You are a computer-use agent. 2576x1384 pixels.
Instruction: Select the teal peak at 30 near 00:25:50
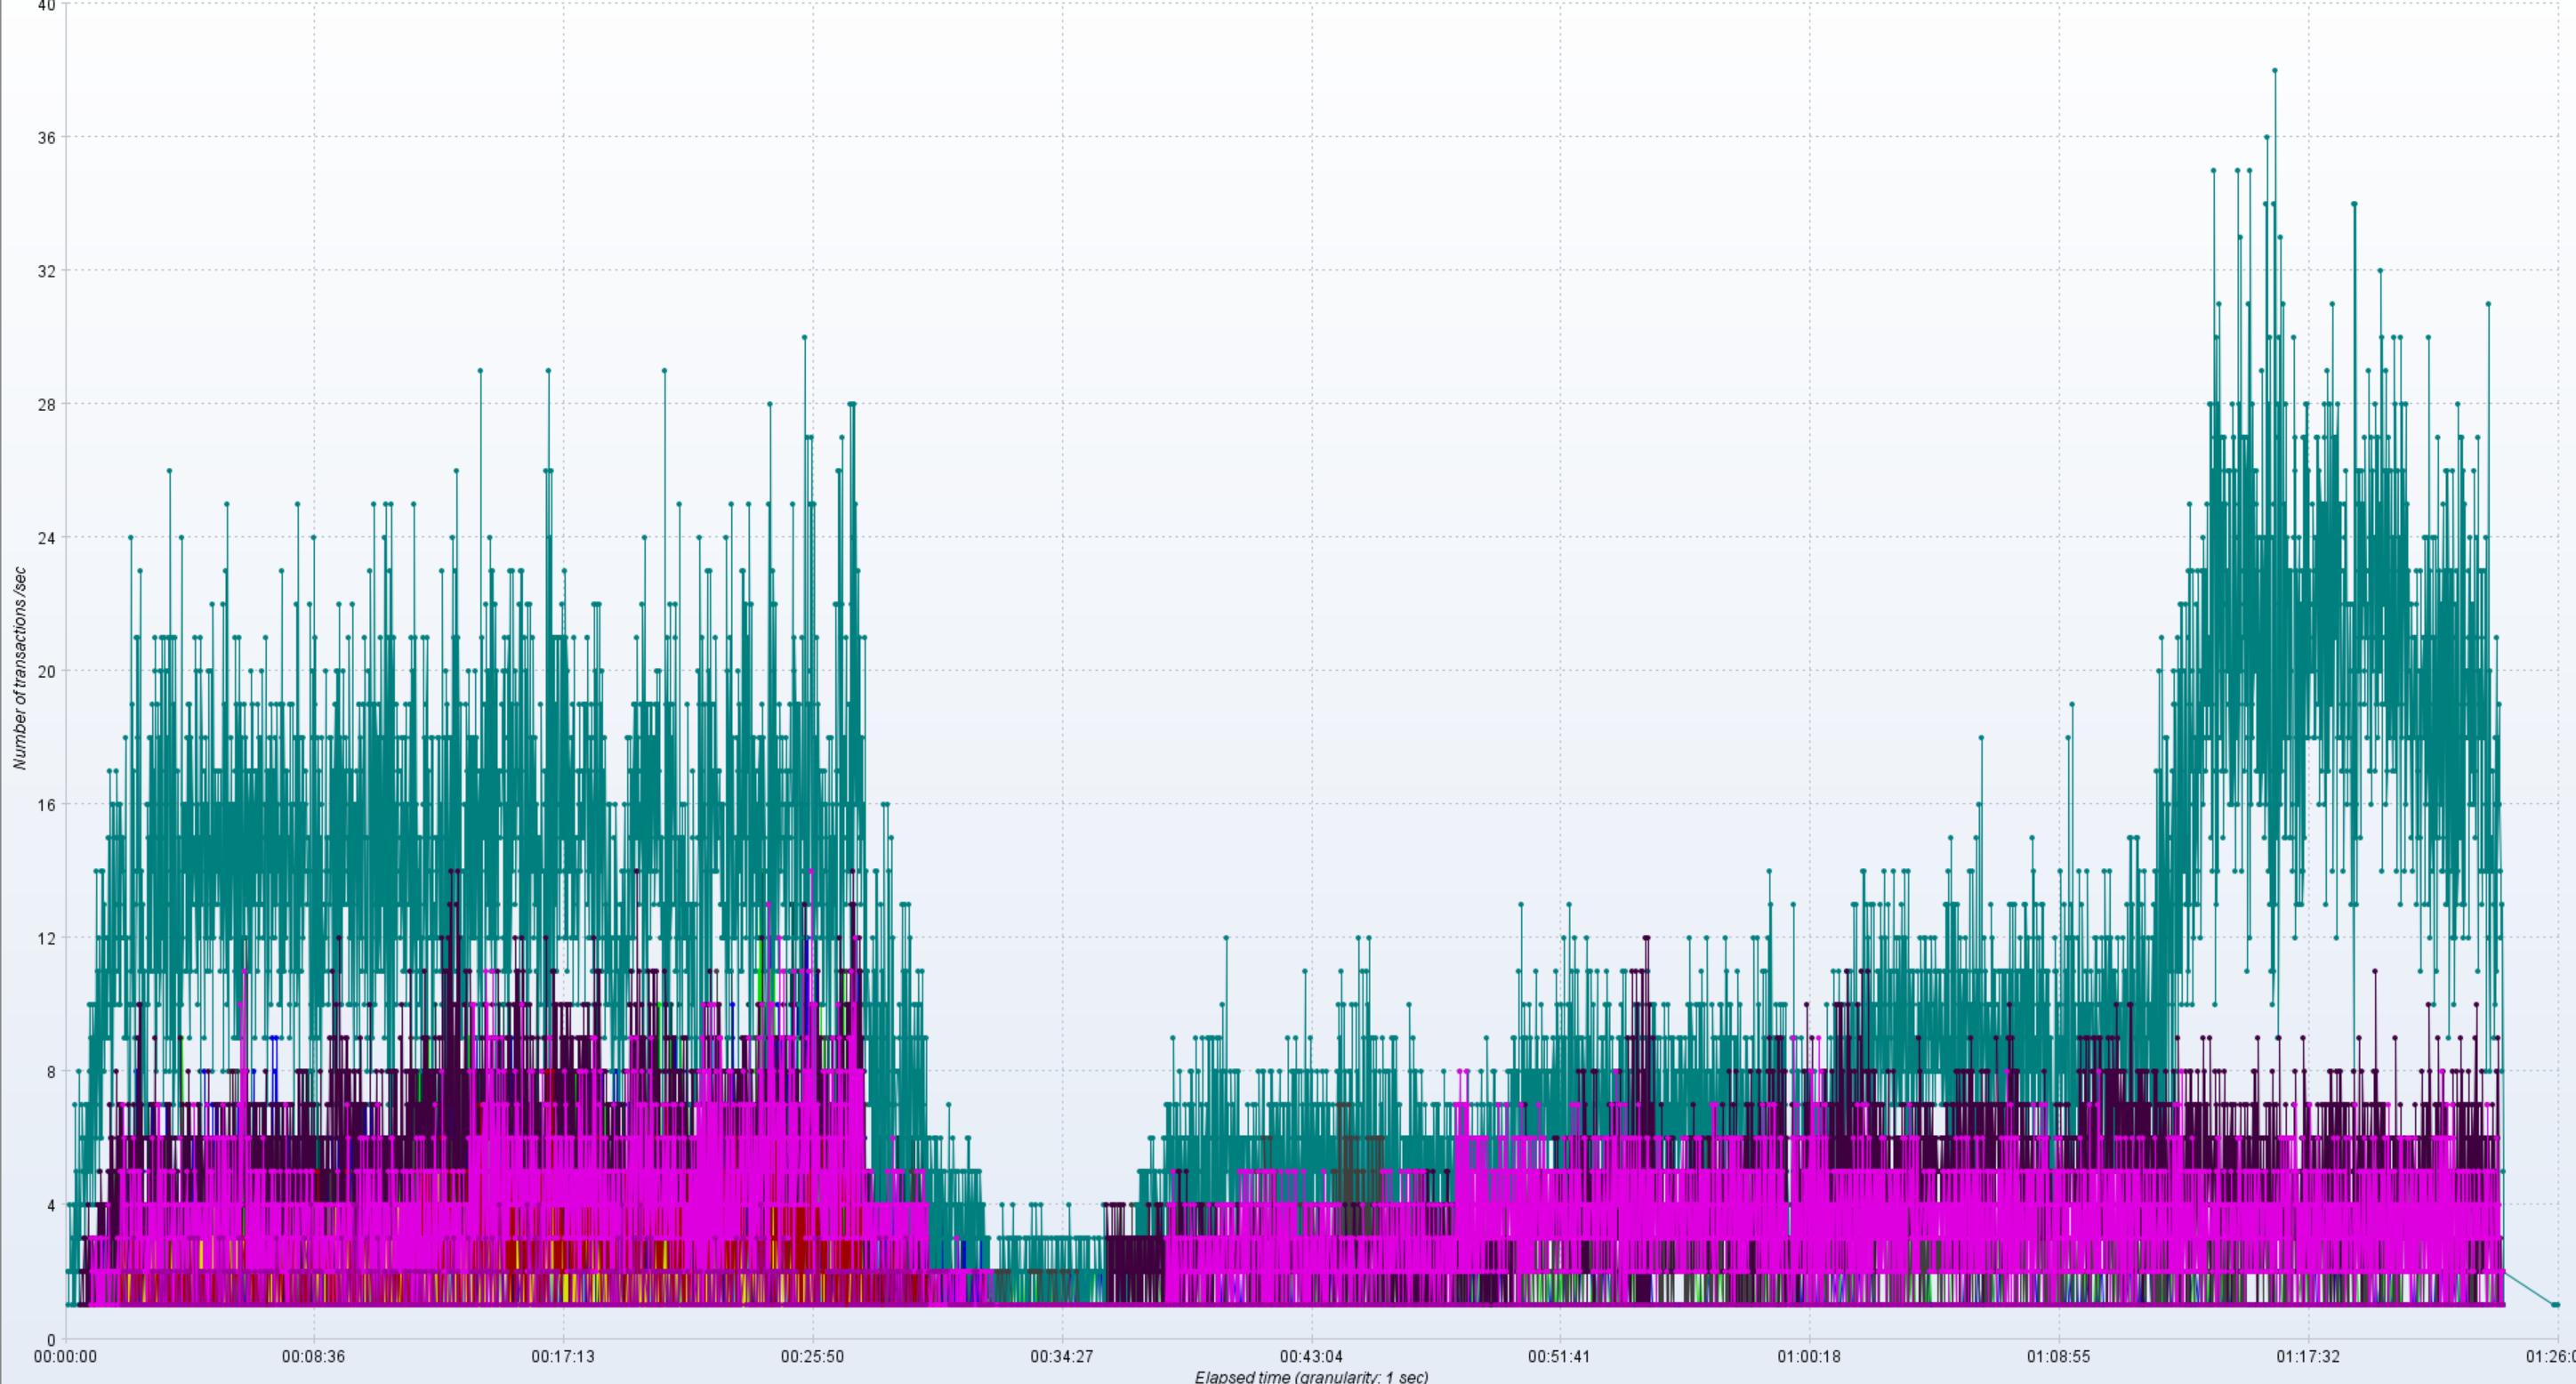pyautogui.click(x=804, y=338)
